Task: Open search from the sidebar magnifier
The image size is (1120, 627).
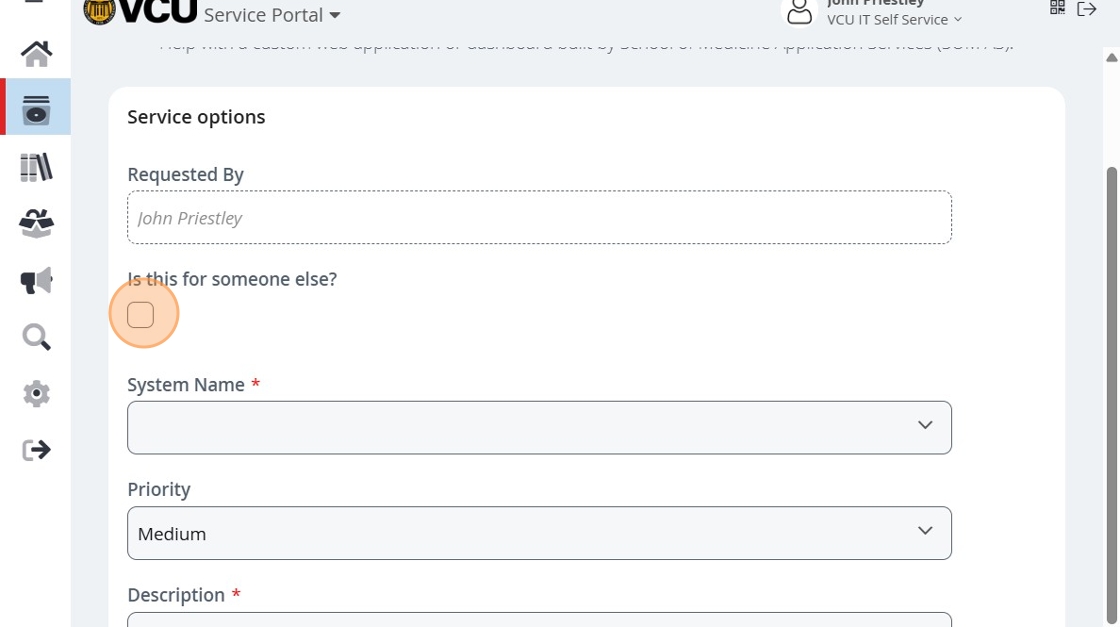Action: coord(36,338)
